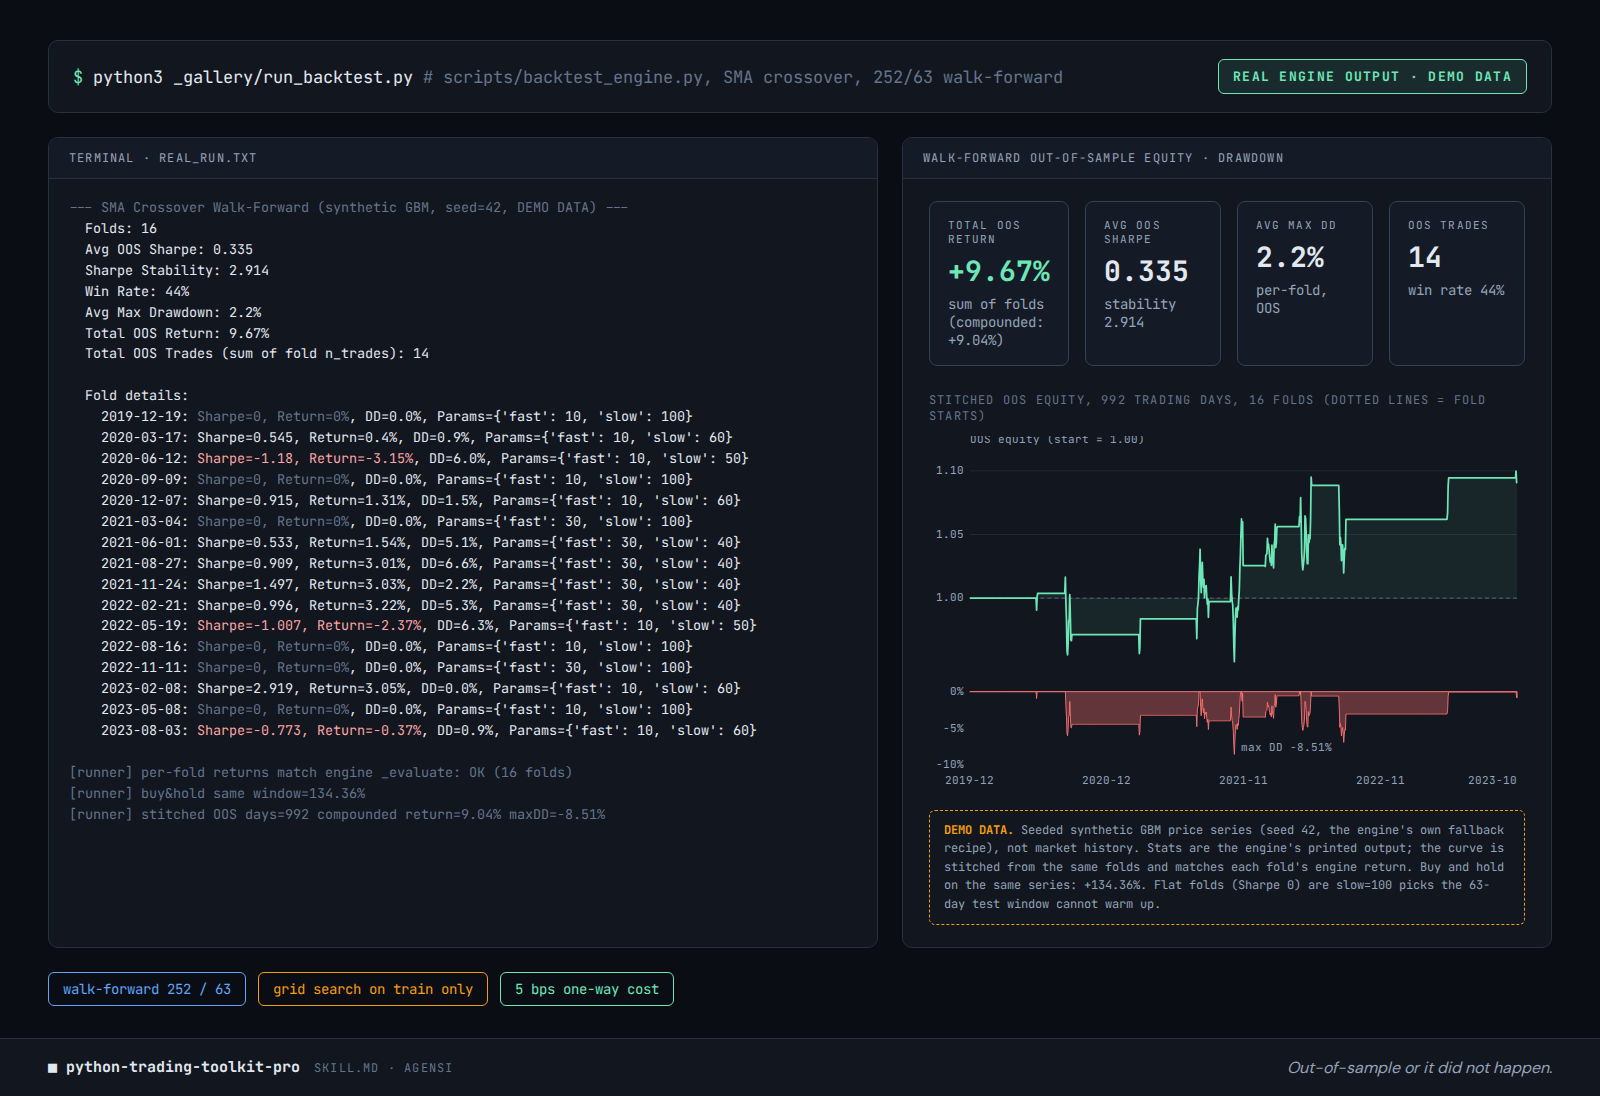Click the 'Win Rate: 44%' line
The height and width of the screenshot is (1096, 1600).
[137, 292]
